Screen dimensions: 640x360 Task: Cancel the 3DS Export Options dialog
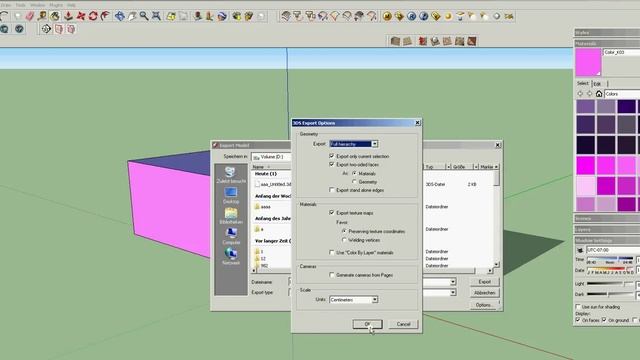coord(403,324)
